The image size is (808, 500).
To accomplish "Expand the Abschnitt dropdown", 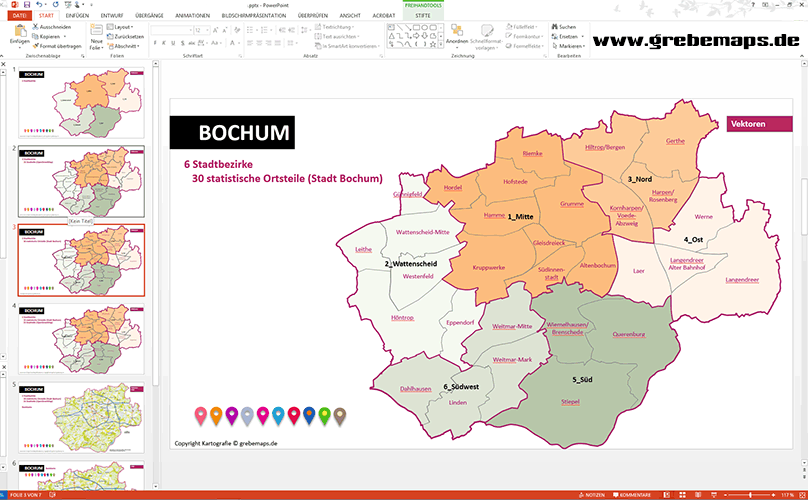I will 126,46.
